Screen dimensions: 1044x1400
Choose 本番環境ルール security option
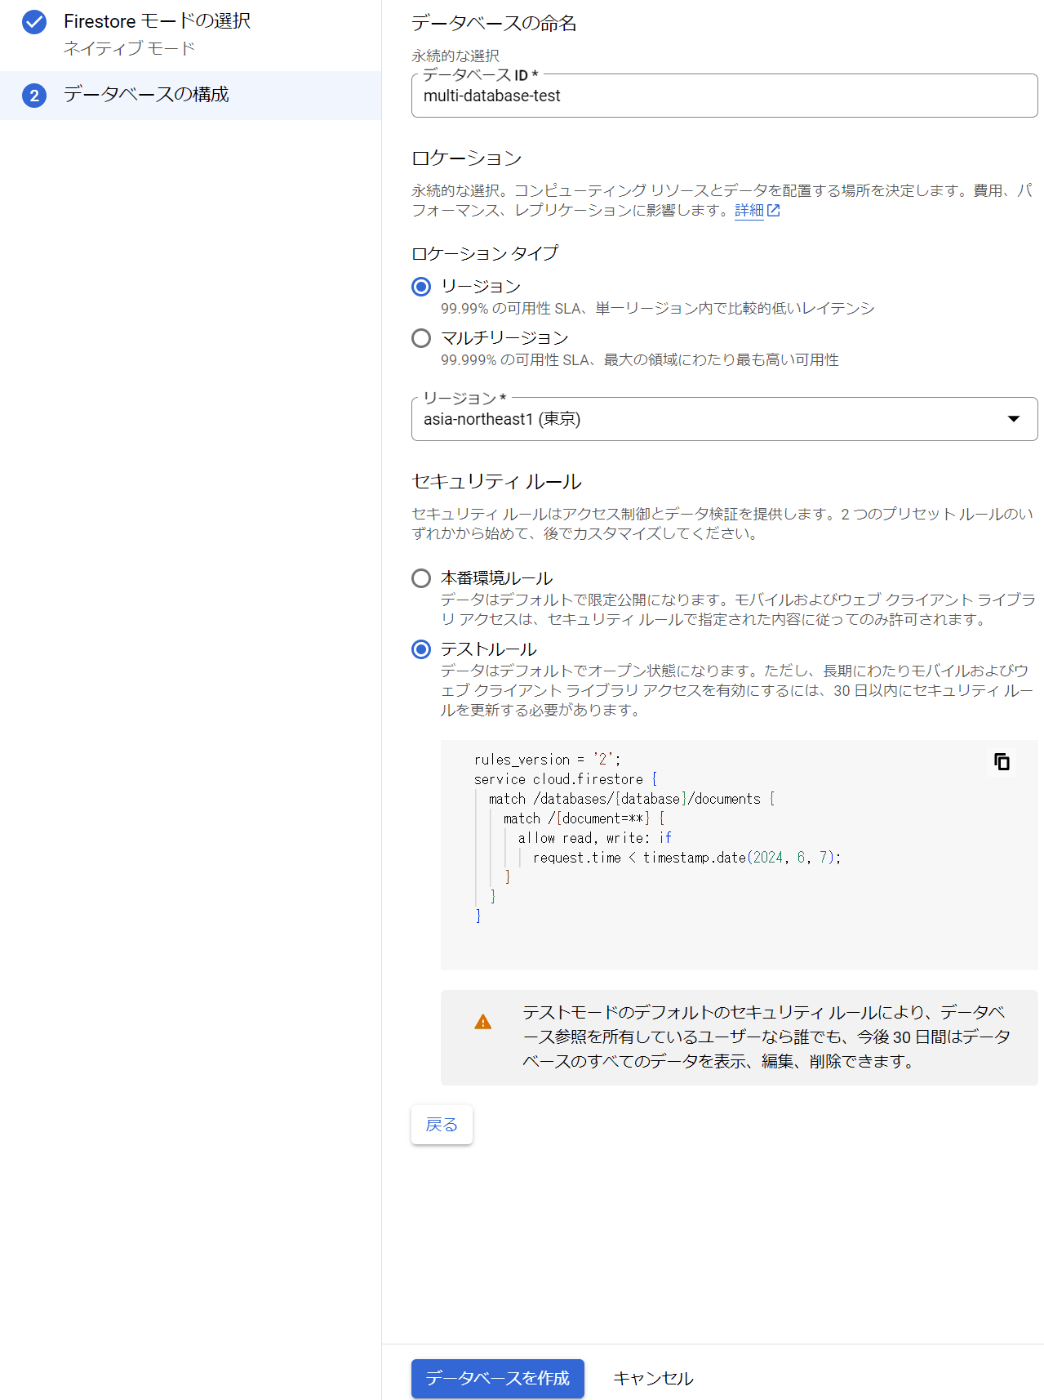[421, 578]
